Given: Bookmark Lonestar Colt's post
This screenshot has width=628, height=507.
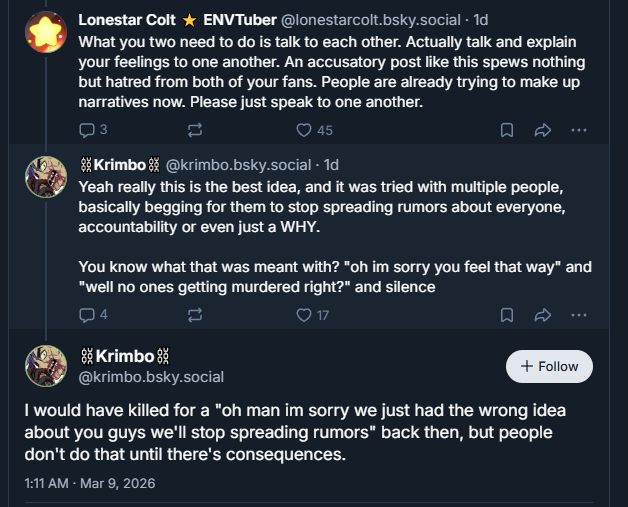Looking at the screenshot, I should pyautogui.click(x=507, y=130).
